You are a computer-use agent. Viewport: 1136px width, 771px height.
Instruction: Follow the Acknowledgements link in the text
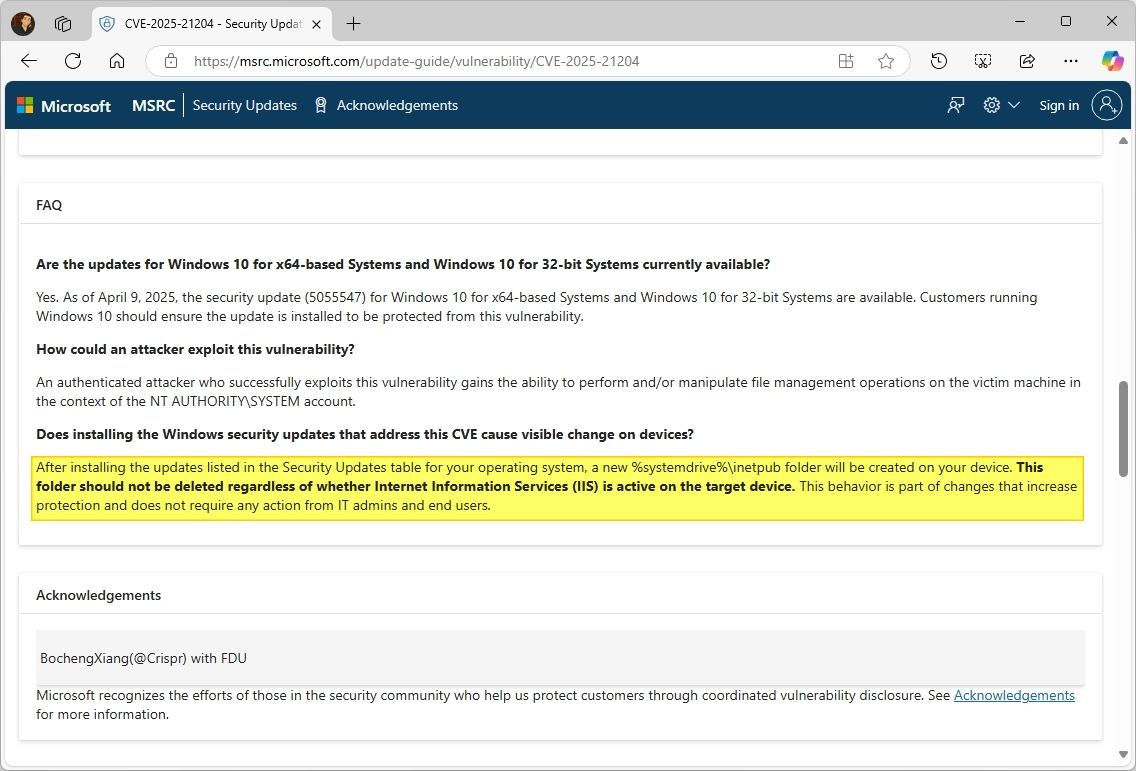point(1014,695)
